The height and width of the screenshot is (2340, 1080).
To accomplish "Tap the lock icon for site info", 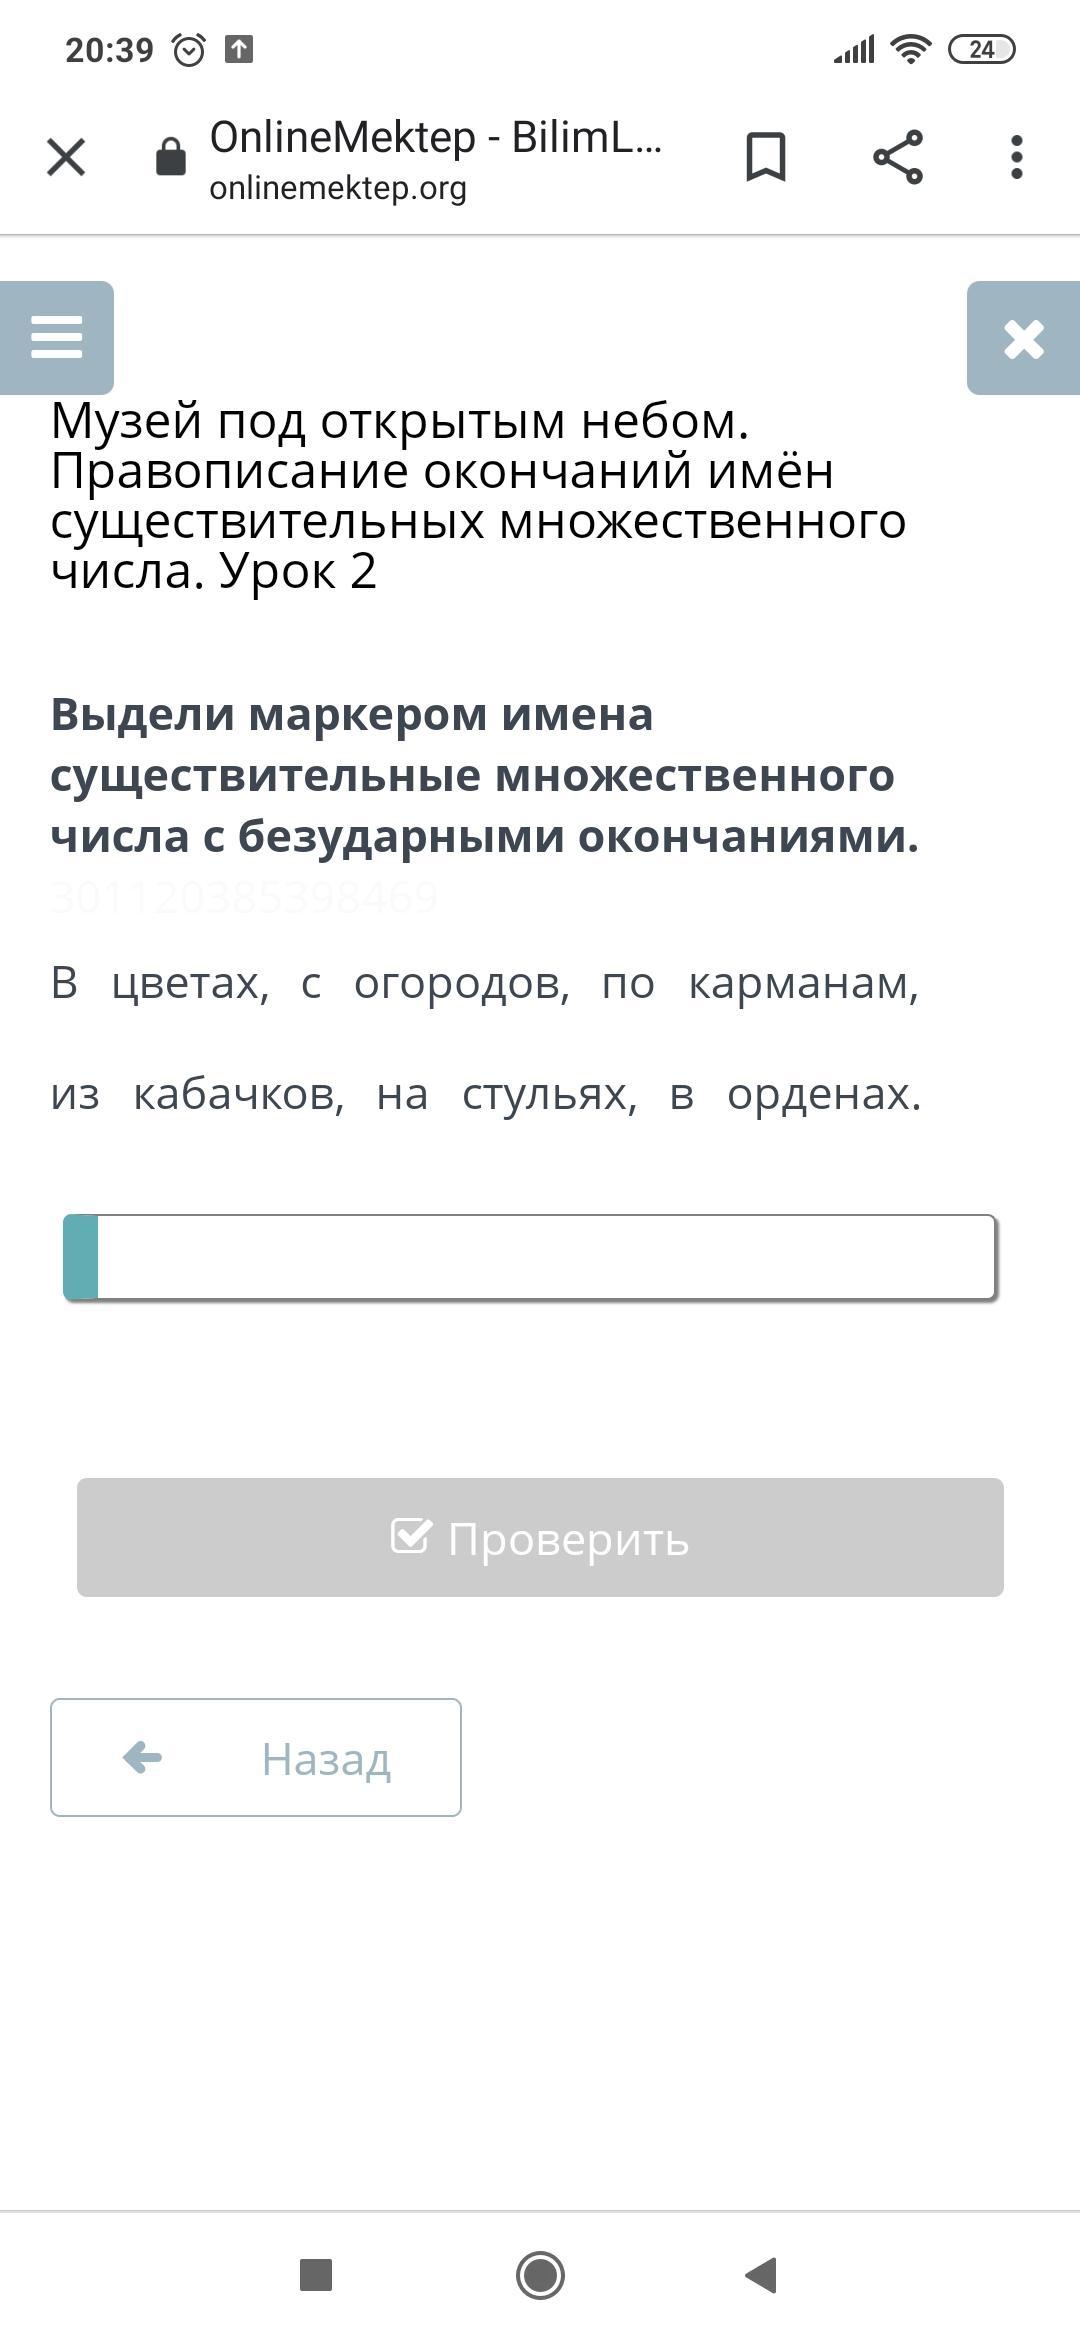I will (x=171, y=157).
